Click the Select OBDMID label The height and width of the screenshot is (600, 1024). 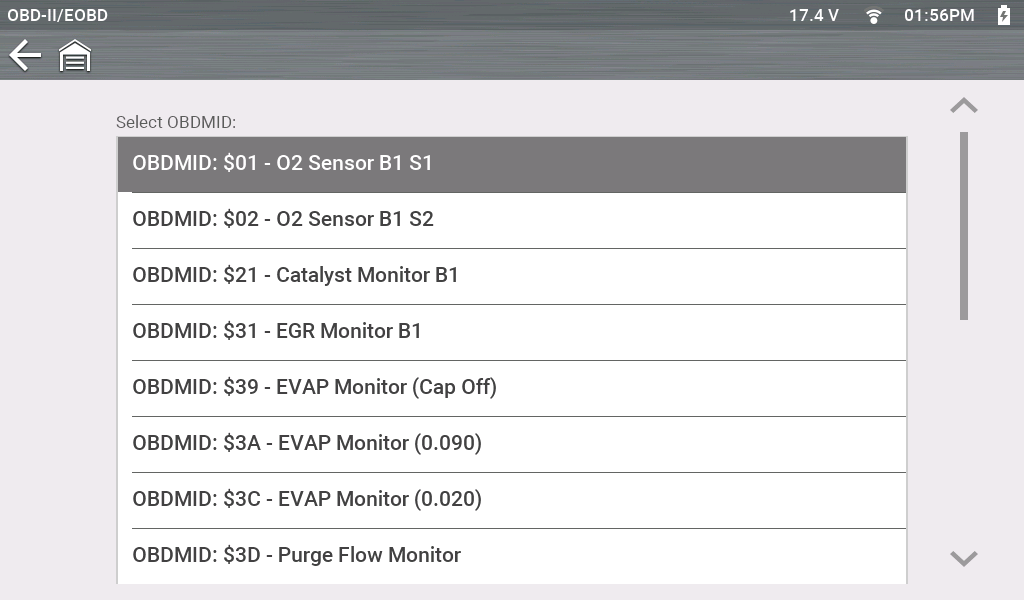coord(176,123)
